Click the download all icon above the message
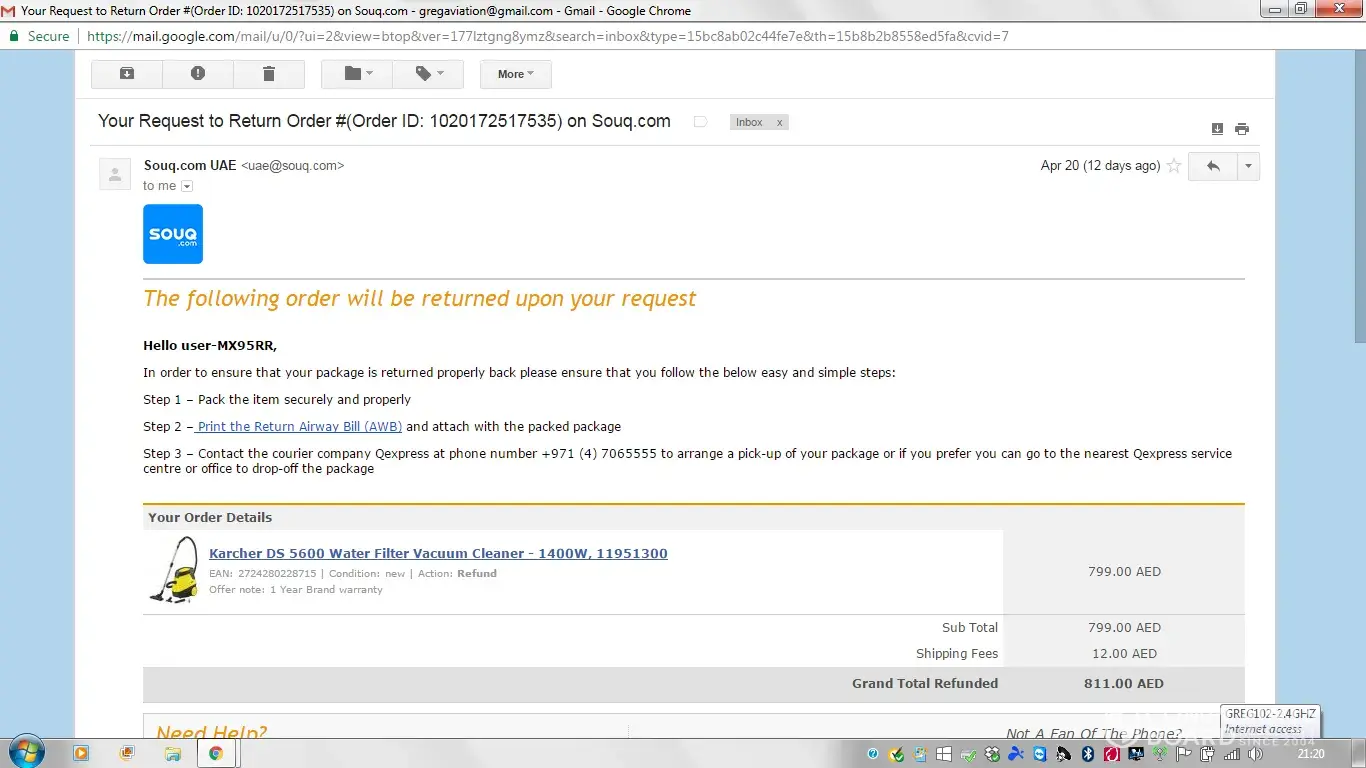Screen dimensions: 1366x768 [1217, 129]
